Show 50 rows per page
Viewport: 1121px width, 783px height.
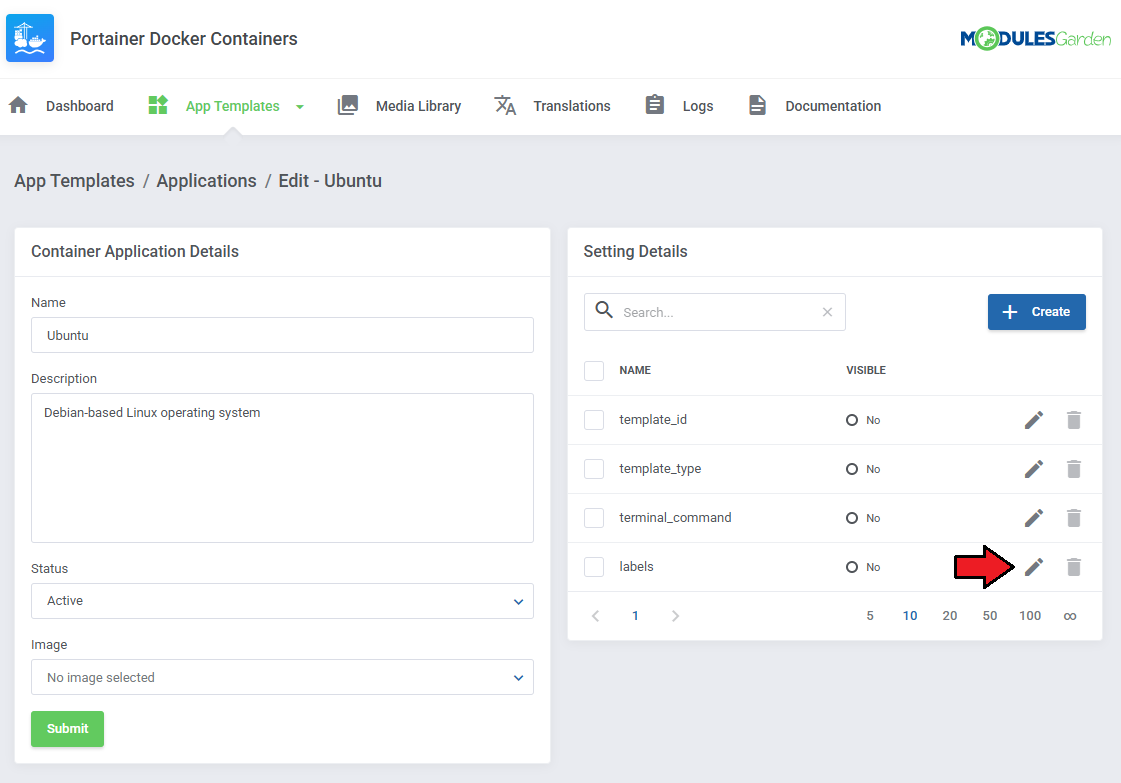989,616
